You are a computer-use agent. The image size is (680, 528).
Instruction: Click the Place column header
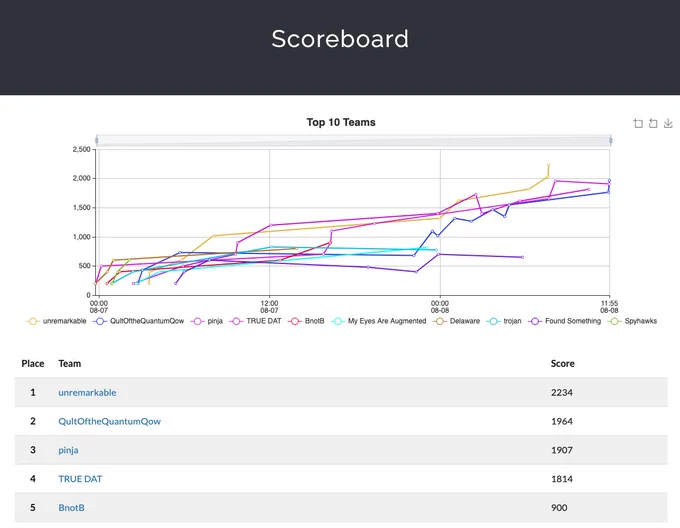pos(33,364)
